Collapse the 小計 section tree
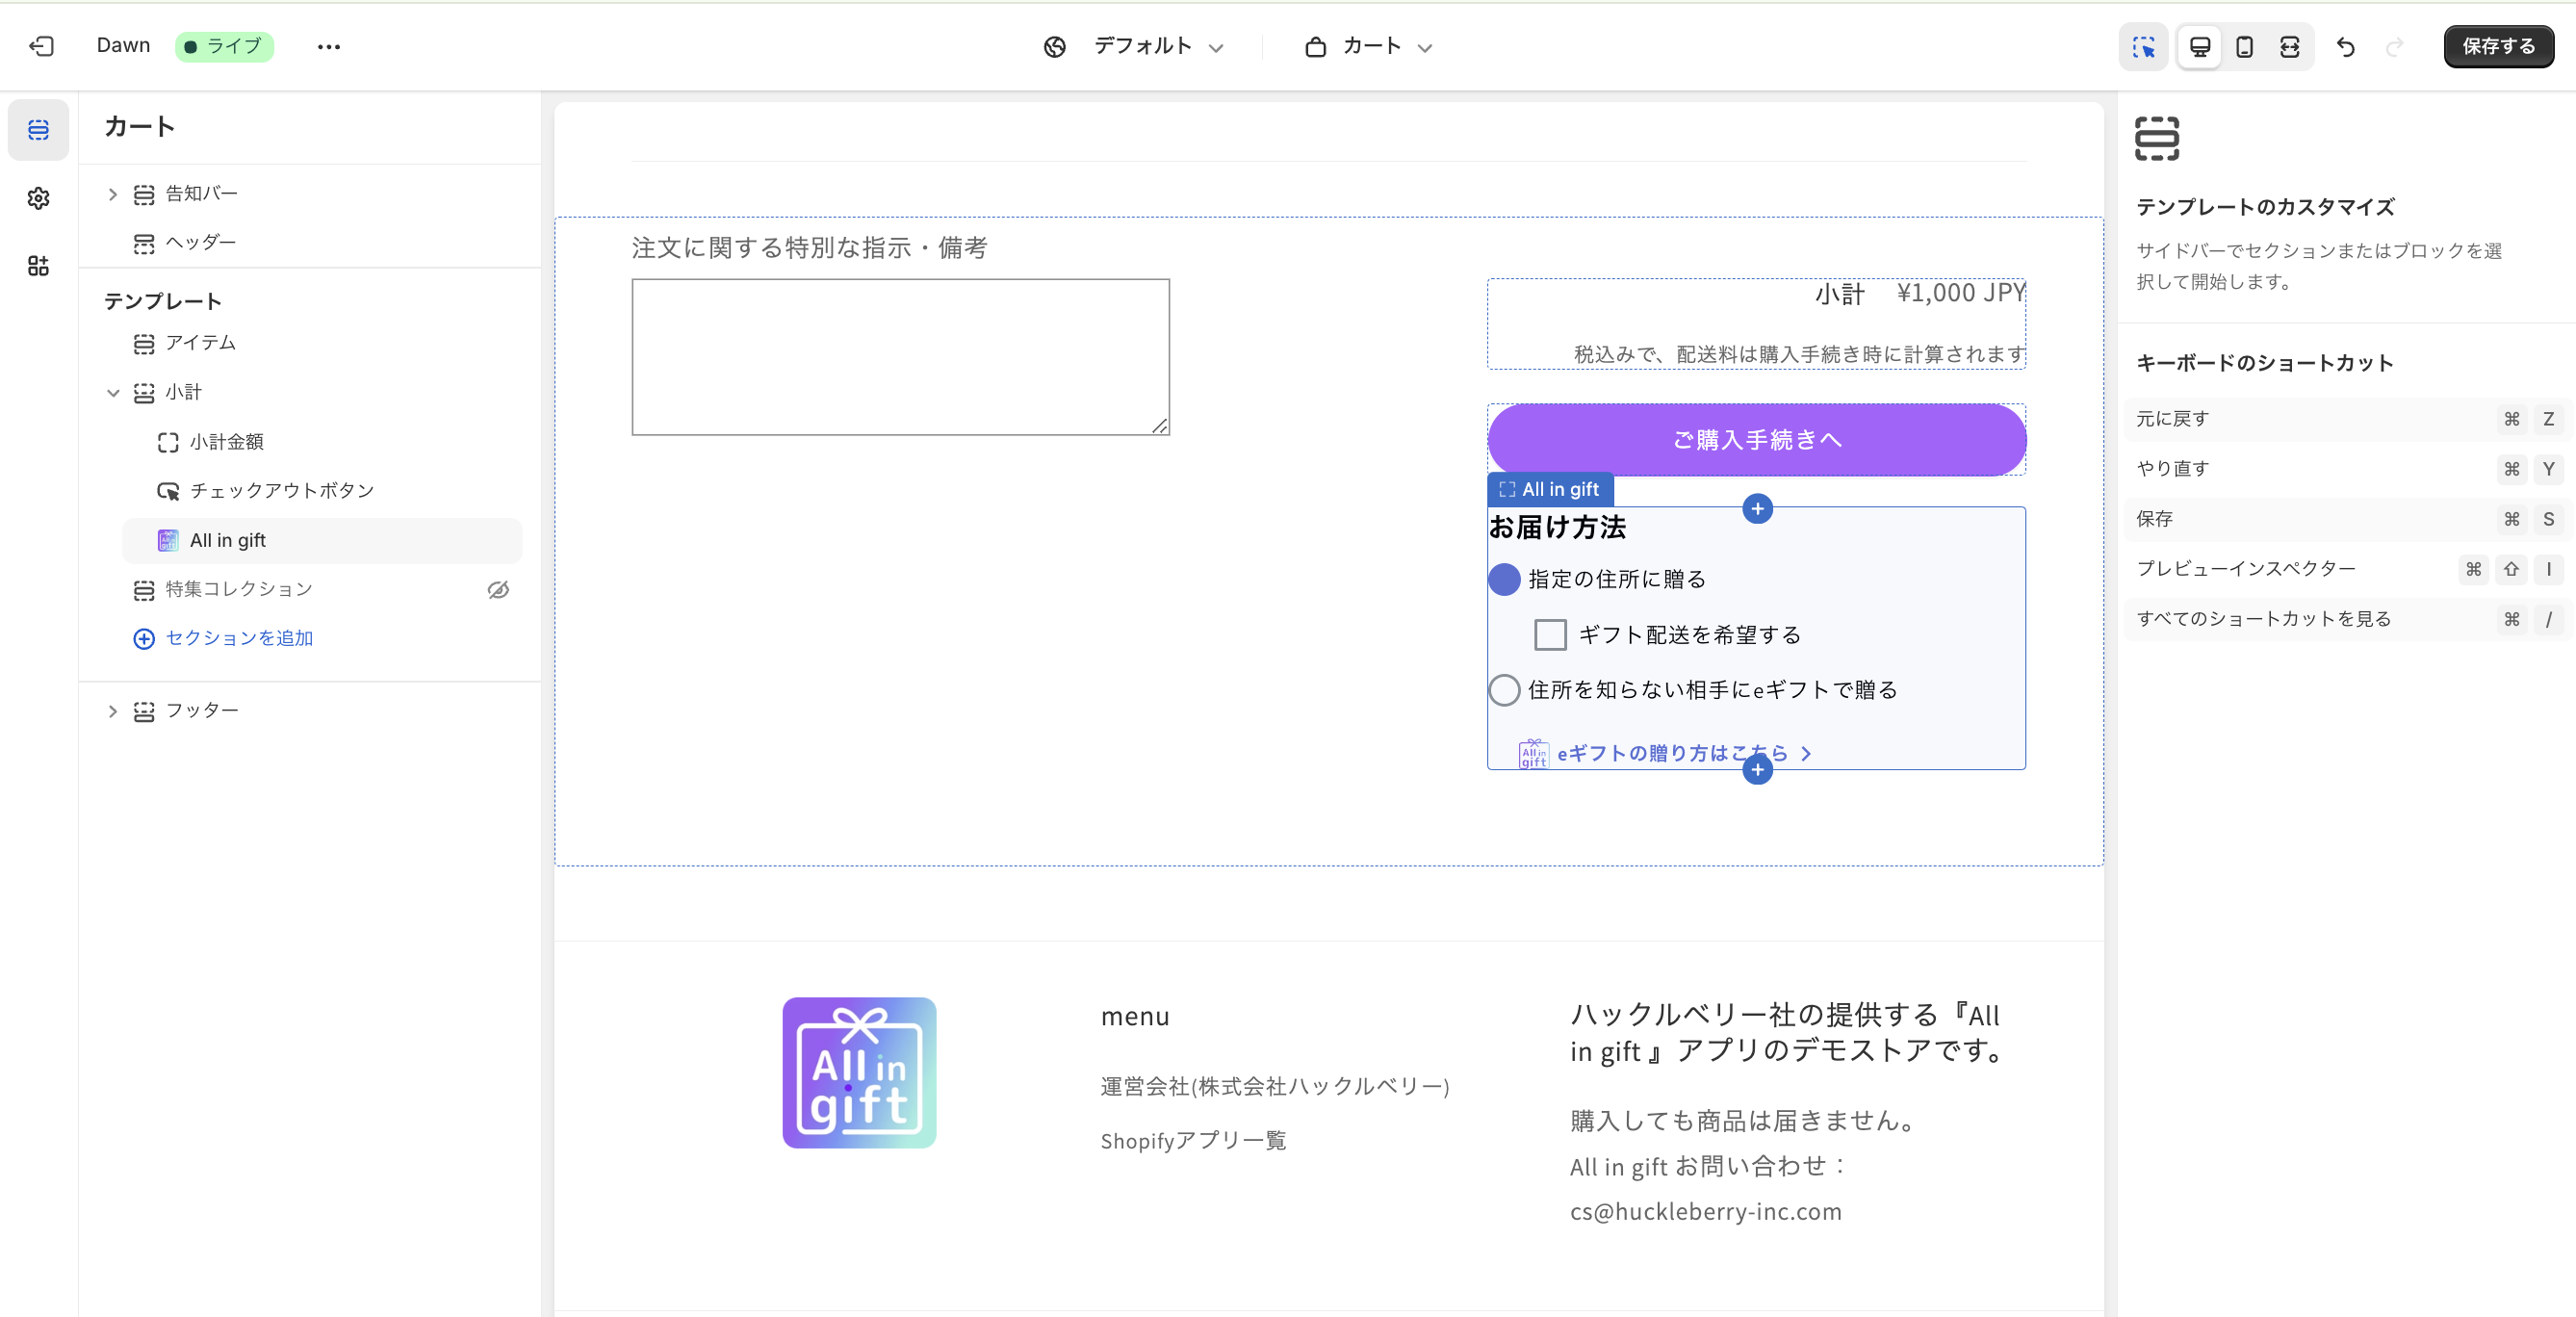Screen dimensions: 2576x1317 click(x=113, y=392)
